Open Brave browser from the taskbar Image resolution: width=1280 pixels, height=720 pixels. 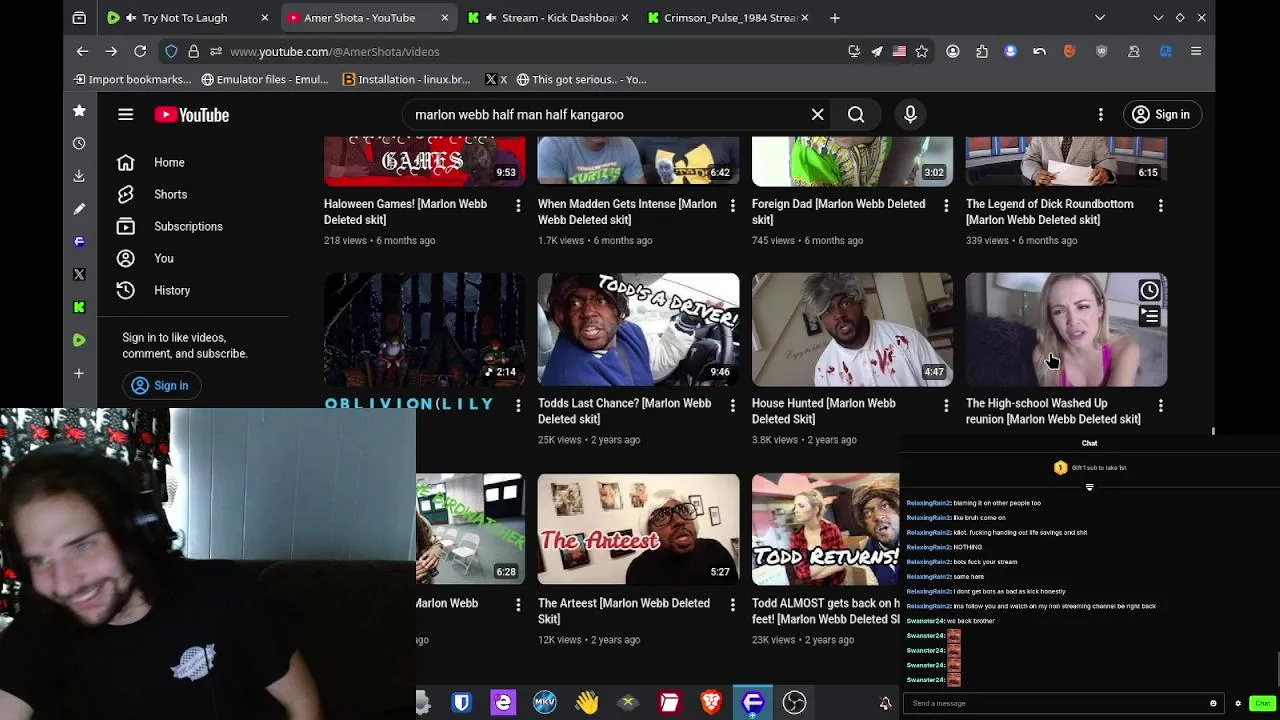pyautogui.click(x=711, y=703)
